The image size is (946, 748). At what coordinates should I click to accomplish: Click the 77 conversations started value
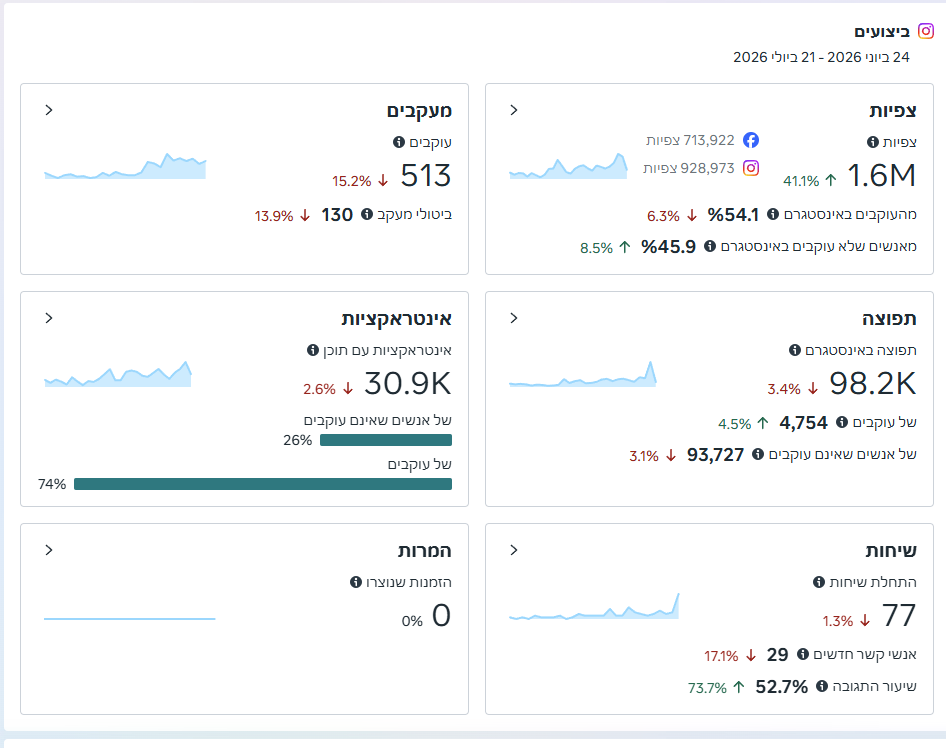pyautogui.click(x=900, y=616)
